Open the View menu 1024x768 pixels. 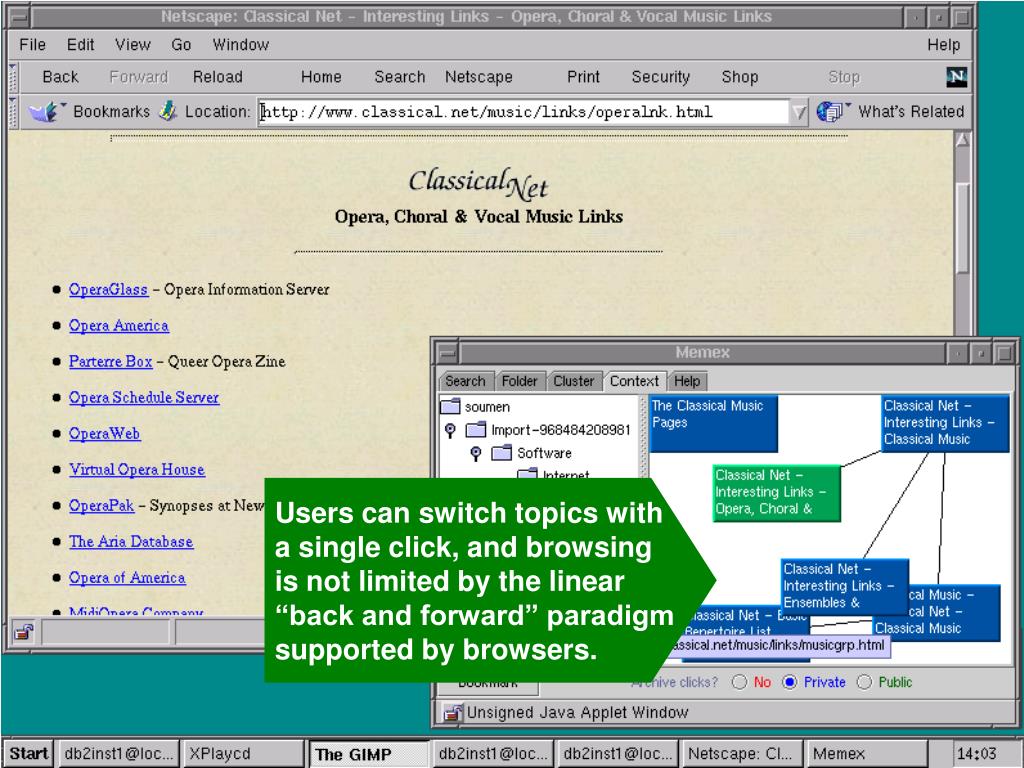click(133, 44)
